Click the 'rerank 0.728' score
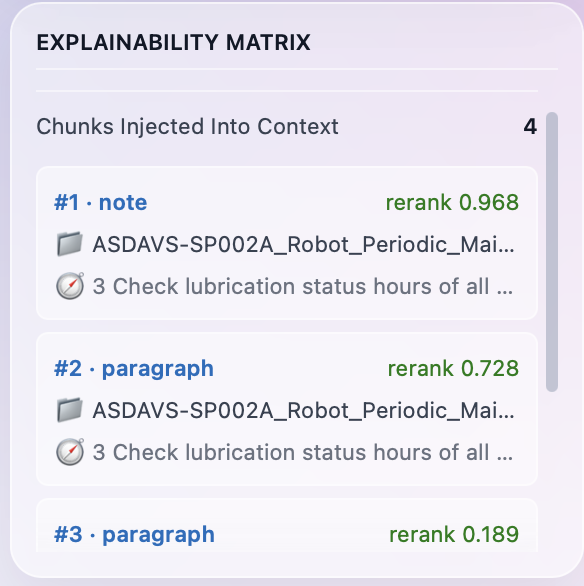Screen dimensions: 584x586 pyautogui.click(x=453, y=368)
